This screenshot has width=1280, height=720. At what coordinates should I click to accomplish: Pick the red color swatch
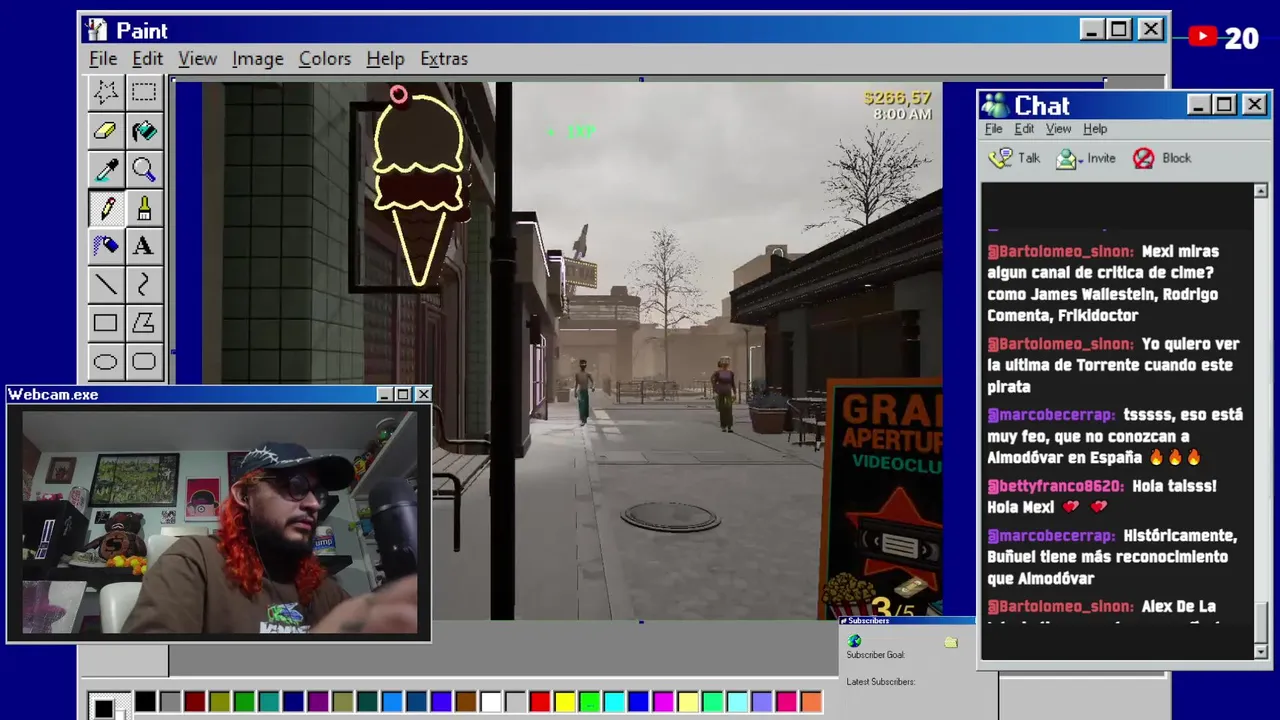[x=539, y=702]
